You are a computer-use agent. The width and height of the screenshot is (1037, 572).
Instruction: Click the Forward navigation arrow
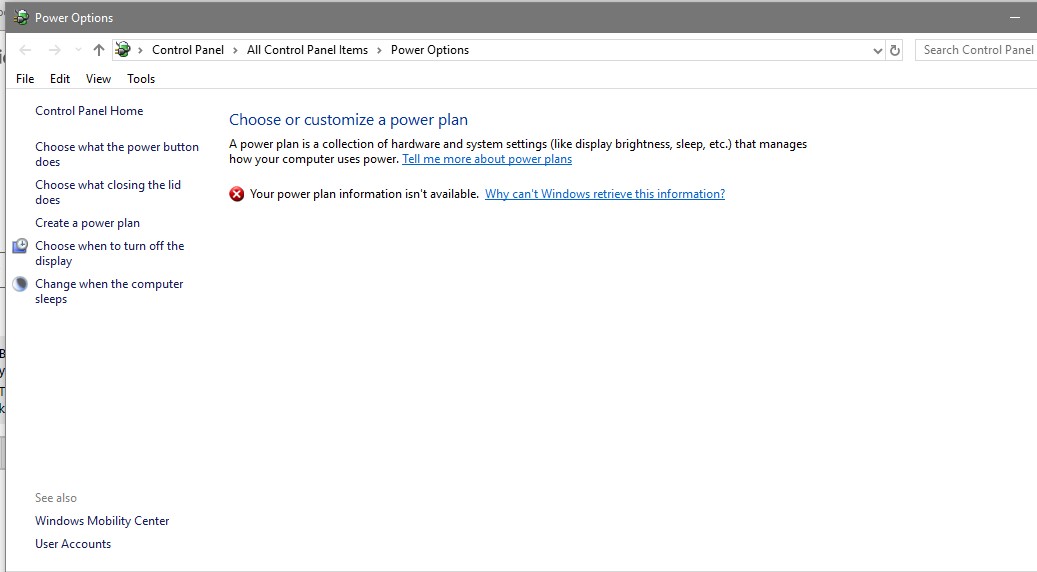pyautogui.click(x=55, y=50)
